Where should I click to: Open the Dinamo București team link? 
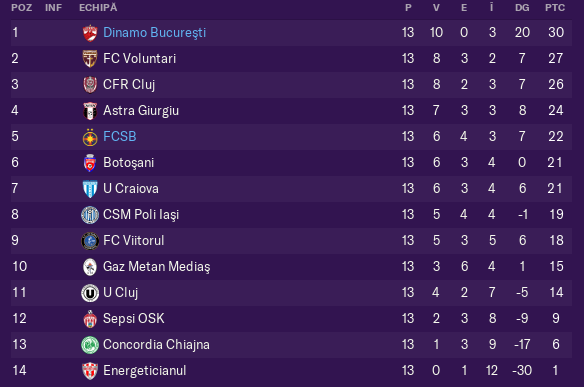click(154, 33)
